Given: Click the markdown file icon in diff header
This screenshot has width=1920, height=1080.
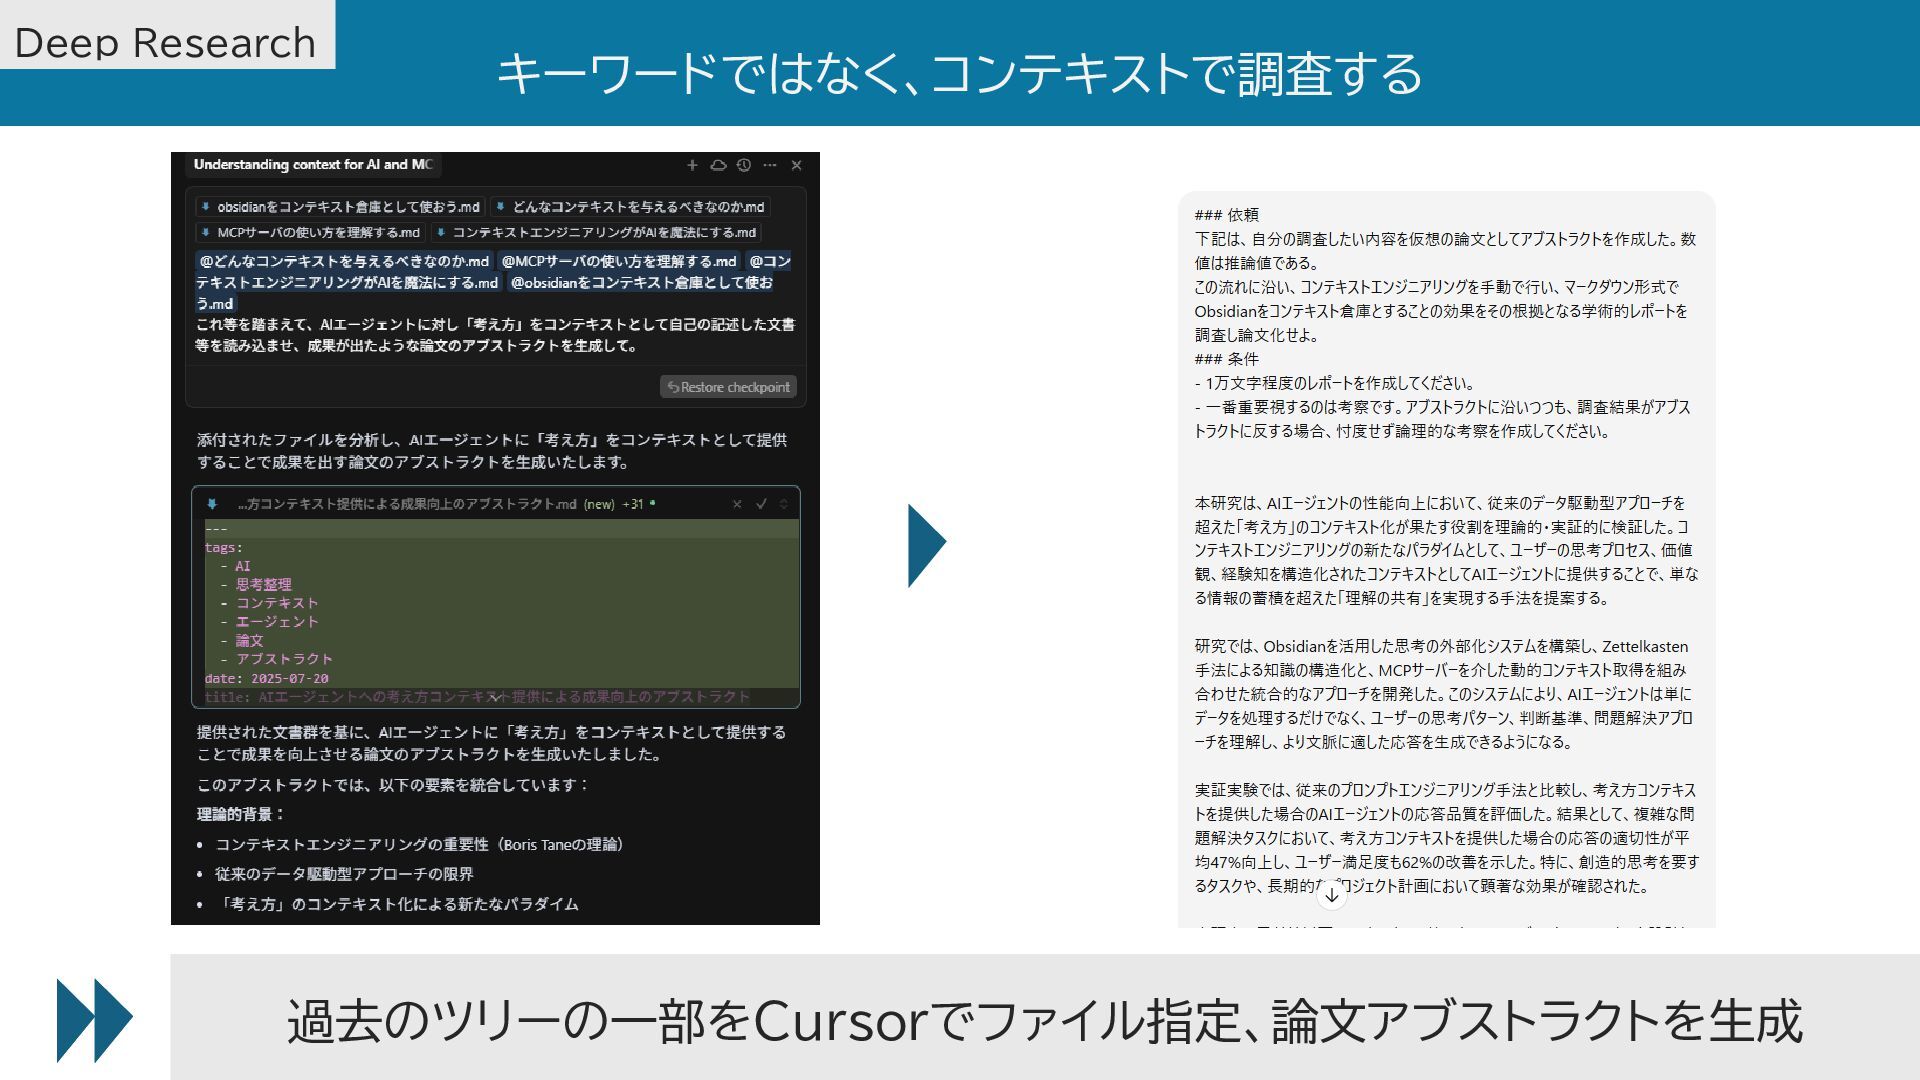Looking at the screenshot, I should coord(212,504).
